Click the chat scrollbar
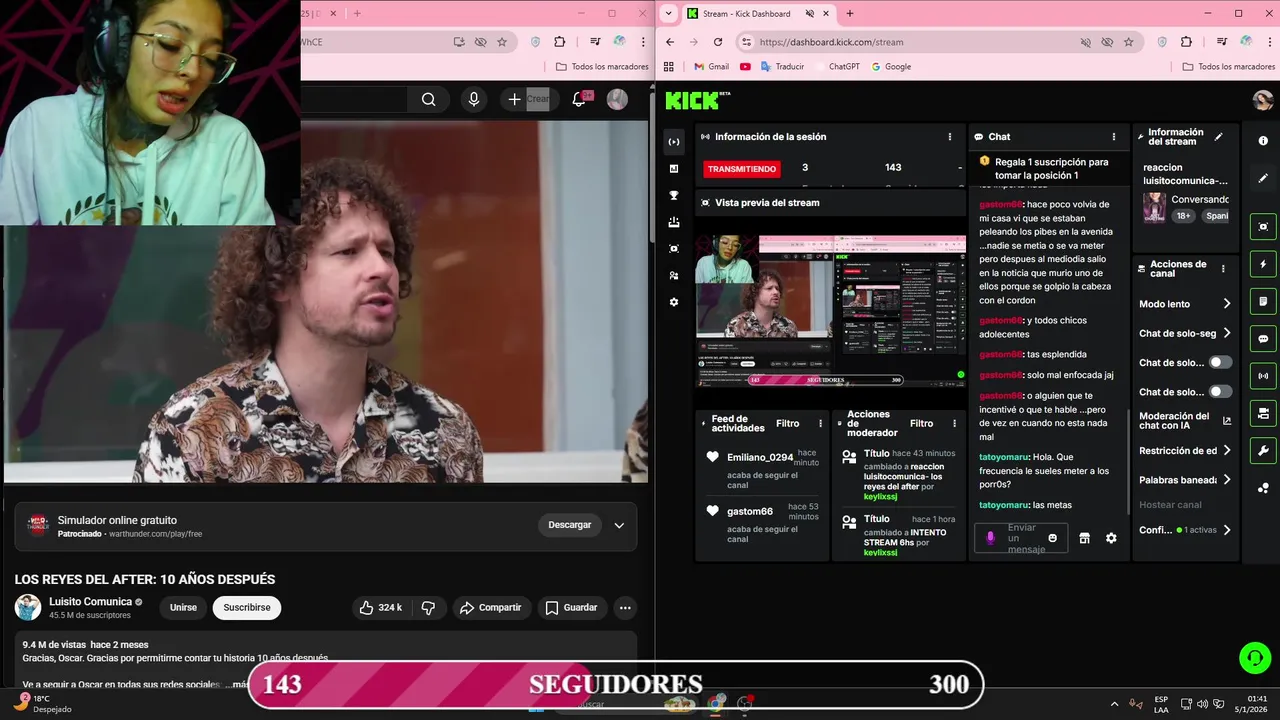 (x=1129, y=460)
